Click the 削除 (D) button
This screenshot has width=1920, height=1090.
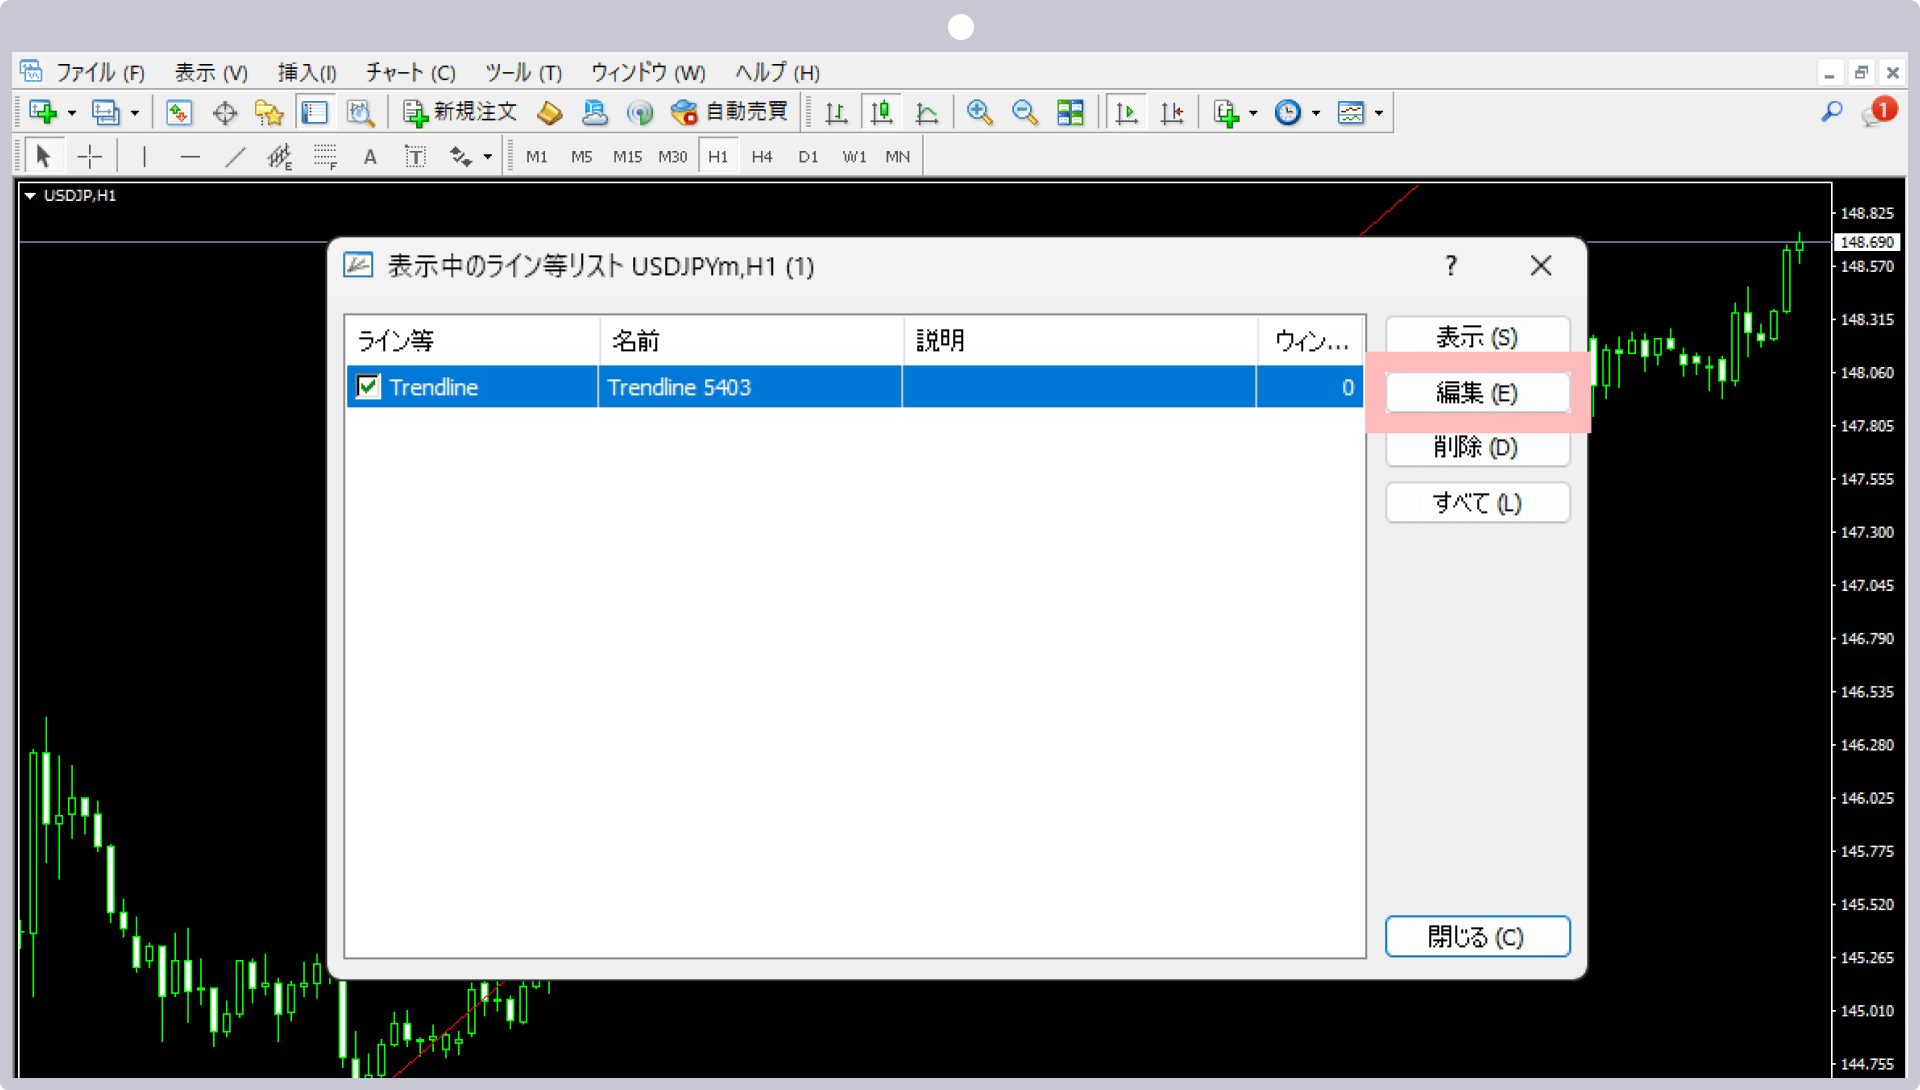pyautogui.click(x=1477, y=447)
